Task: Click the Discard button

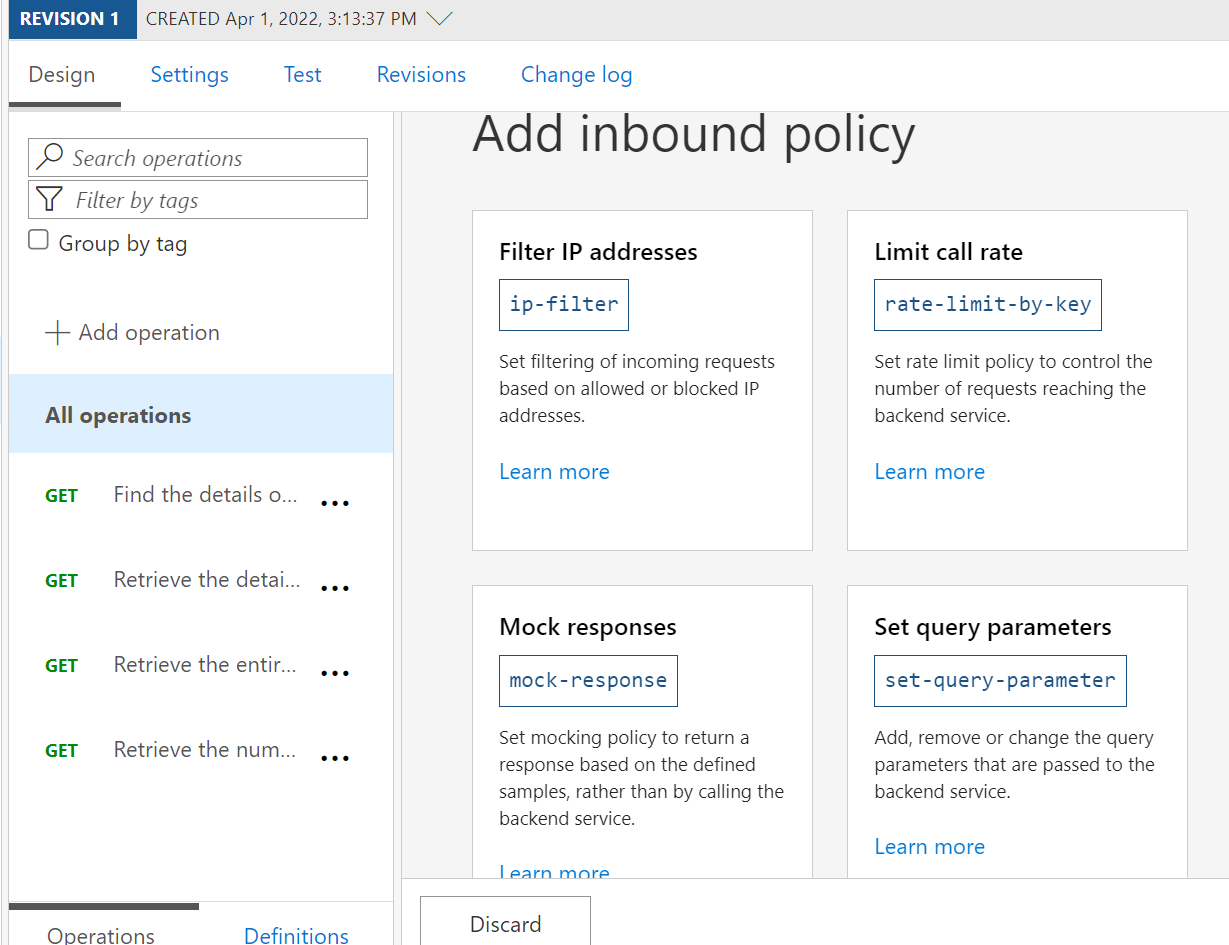Action: tap(505, 921)
